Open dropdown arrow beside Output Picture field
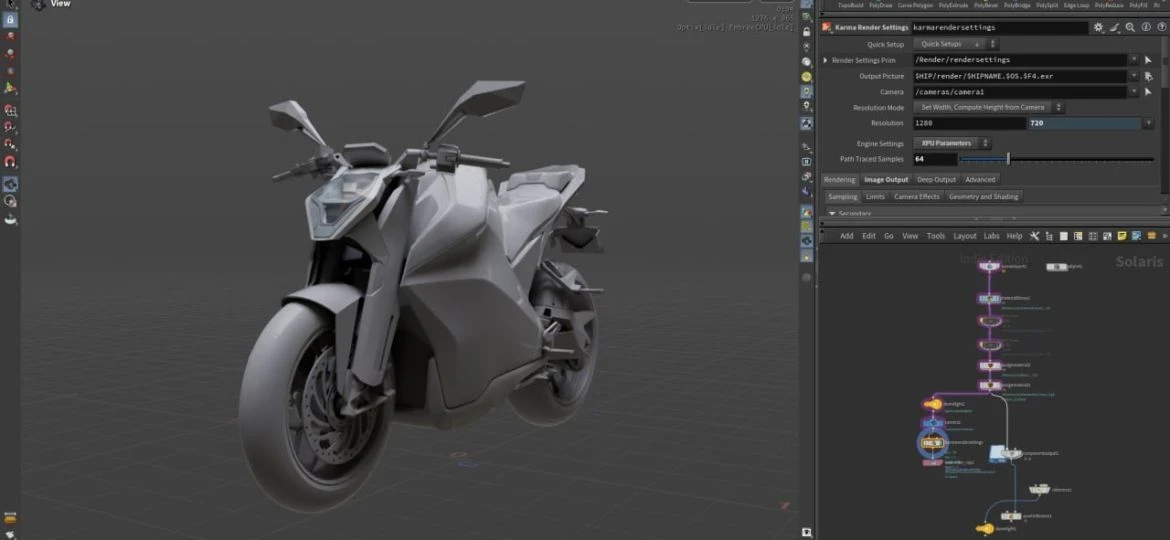The width and height of the screenshot is (1170, 540). click(1133, 76)
